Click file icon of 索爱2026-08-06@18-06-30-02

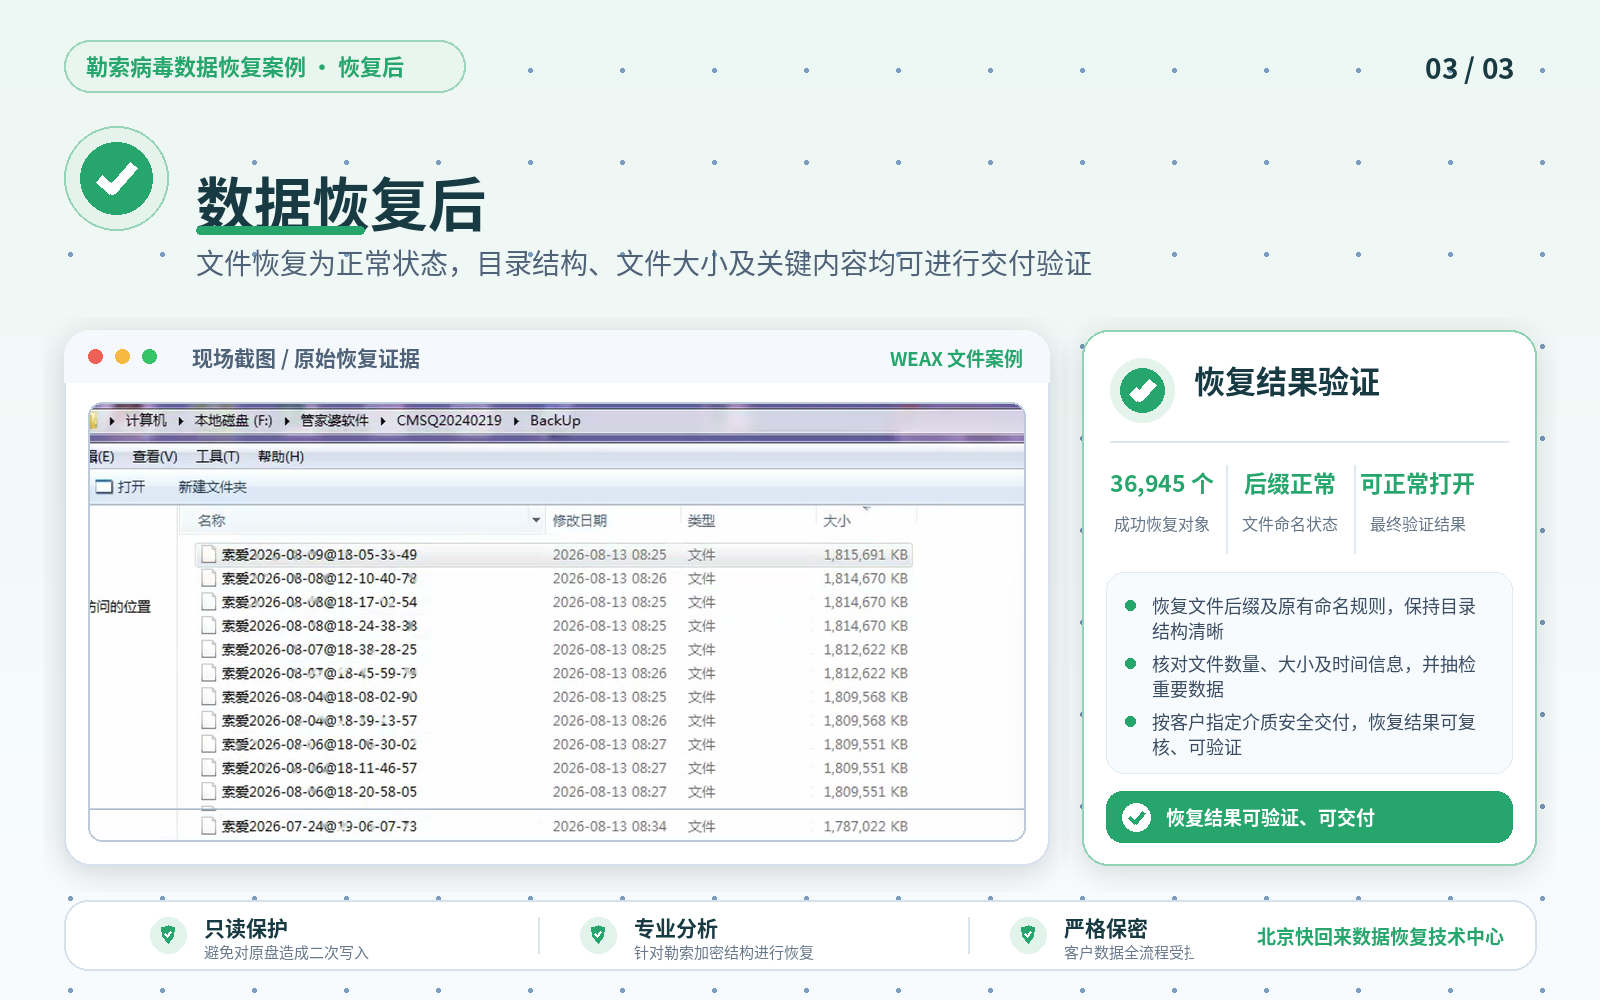[x=209, y=744]
